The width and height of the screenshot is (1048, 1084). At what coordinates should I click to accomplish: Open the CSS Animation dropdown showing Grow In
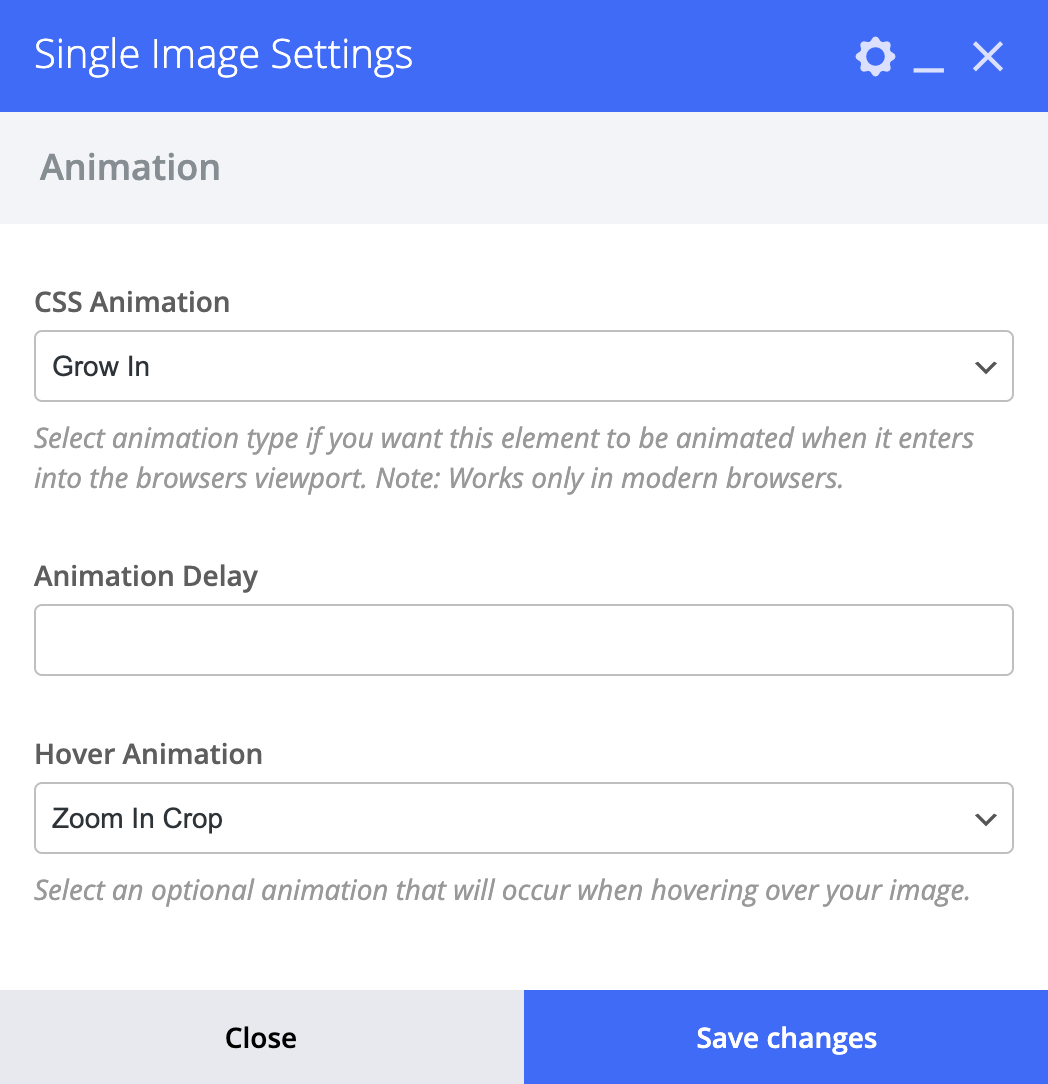(524, 366)
